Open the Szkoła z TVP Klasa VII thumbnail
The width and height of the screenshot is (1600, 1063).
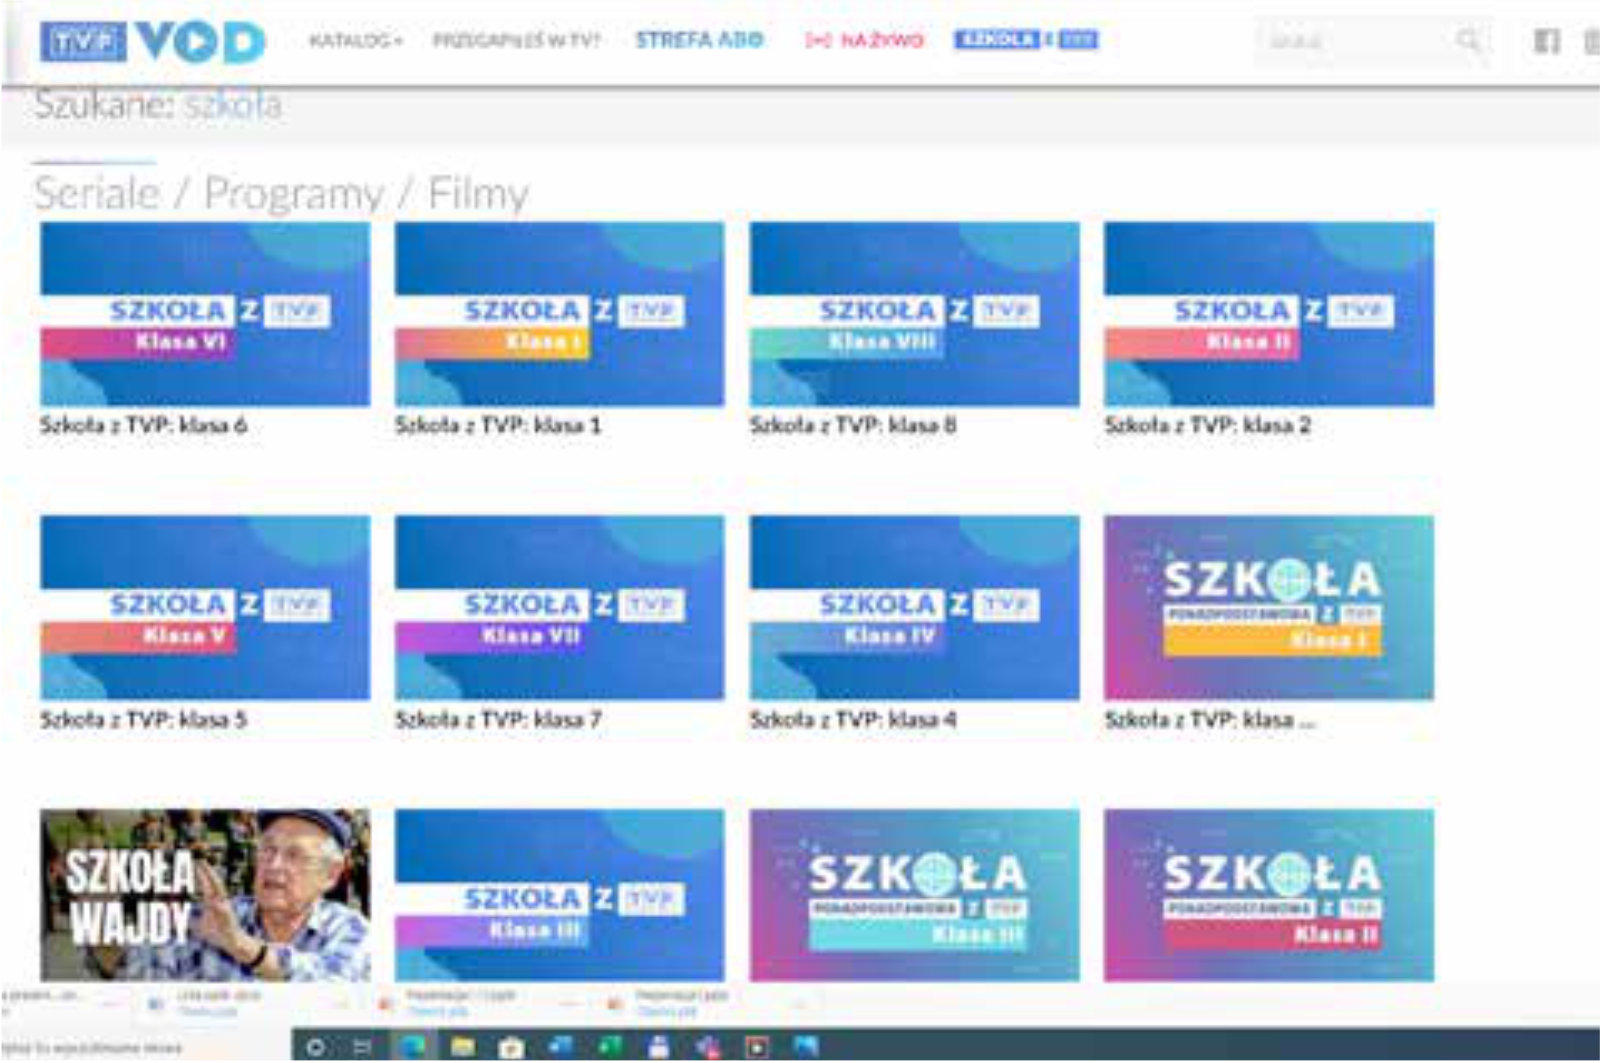(x=559, y=607)
